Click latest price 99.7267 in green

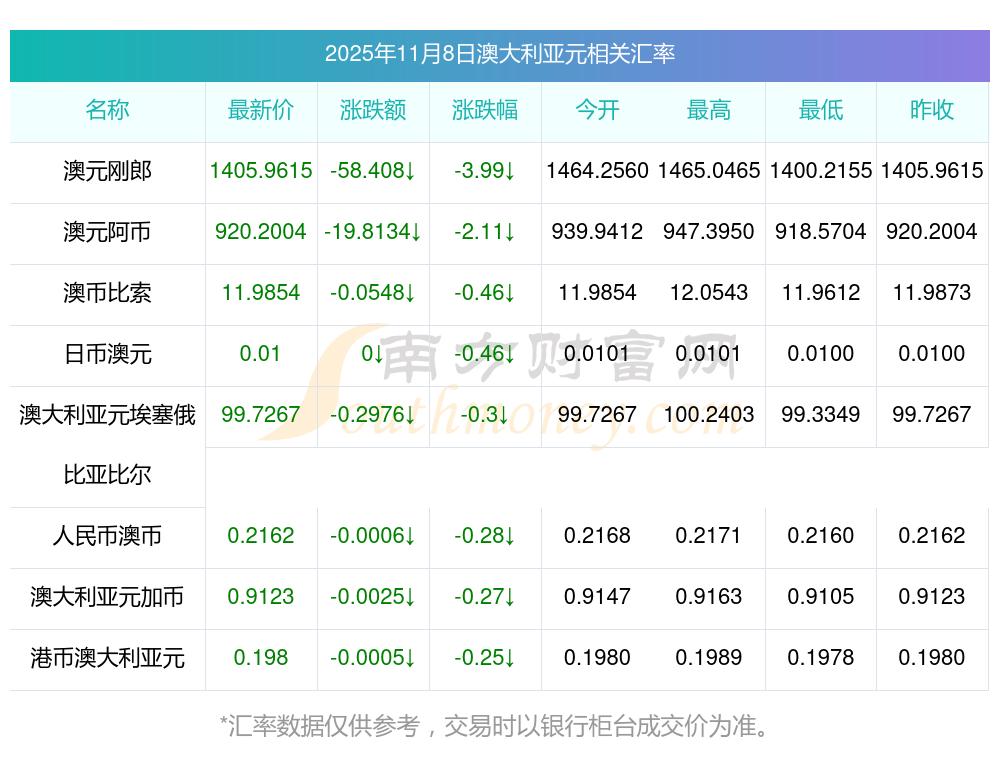261,414
